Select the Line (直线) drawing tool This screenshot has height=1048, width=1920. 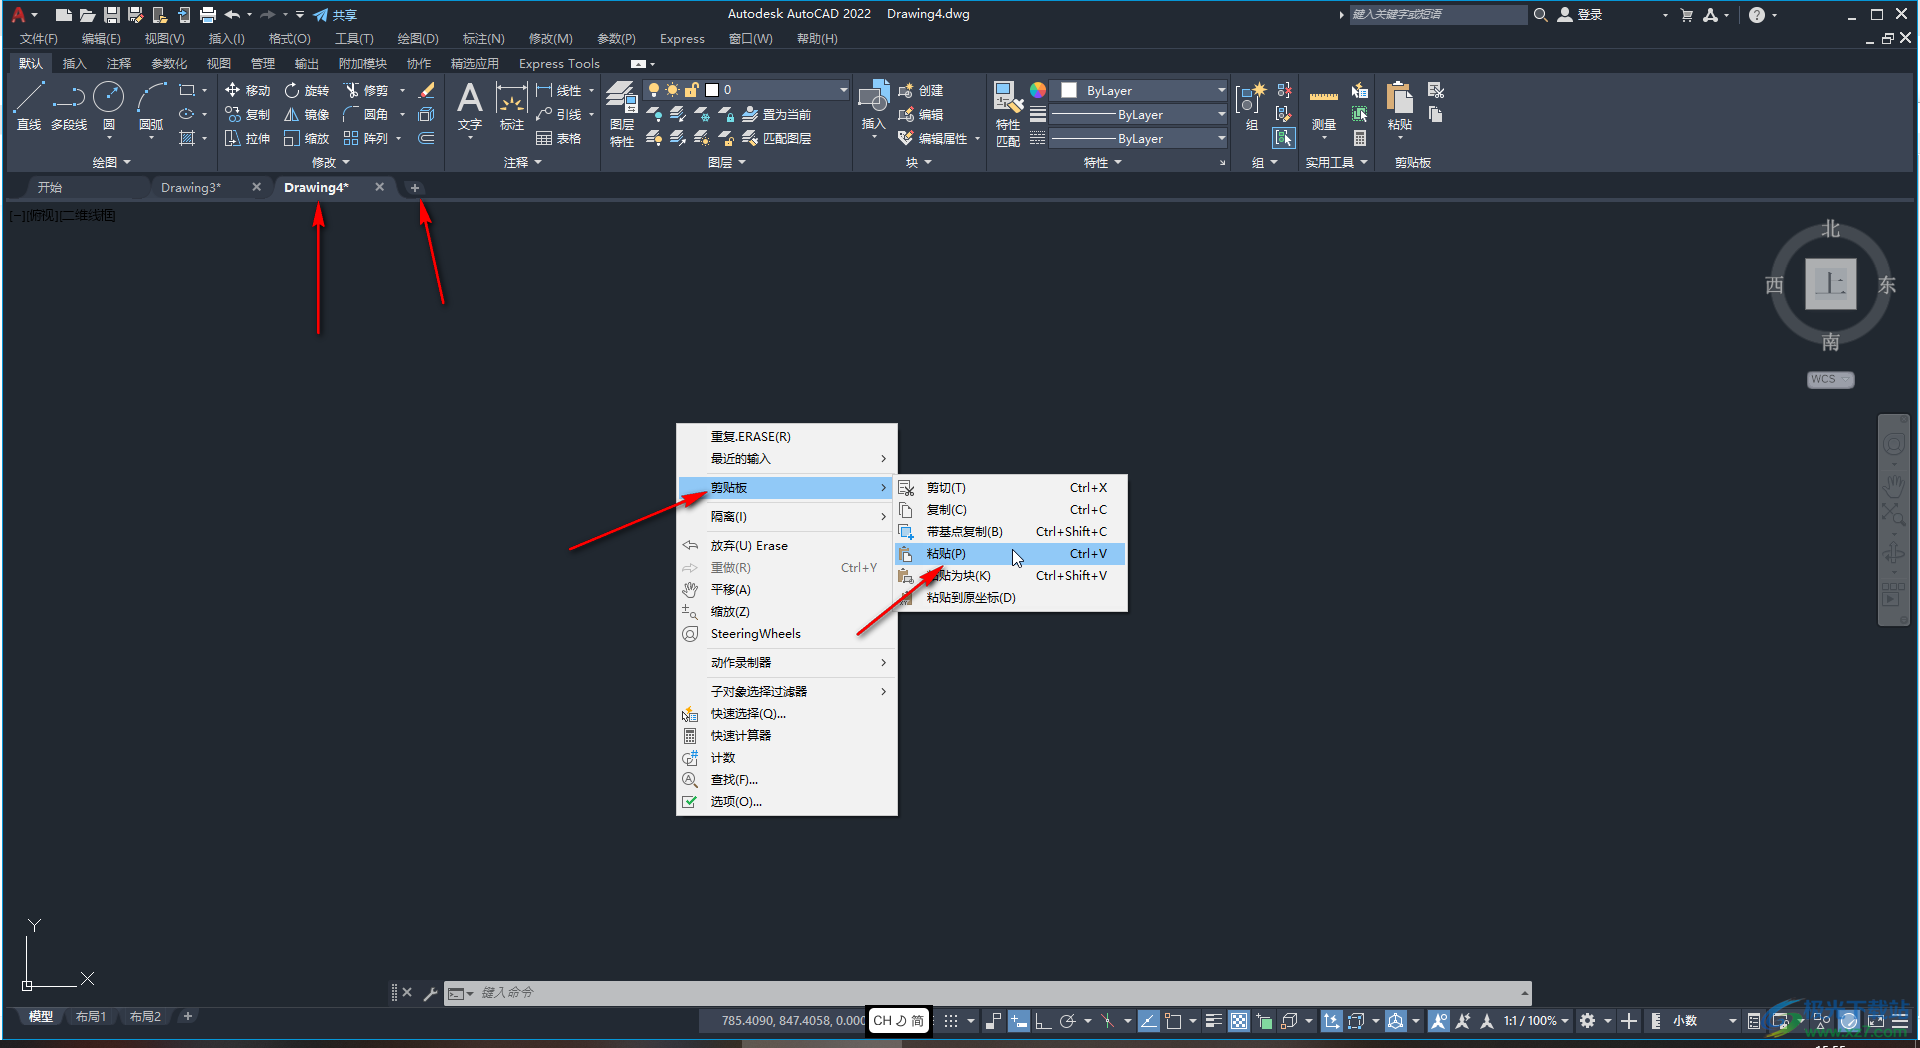pos(28,106)
